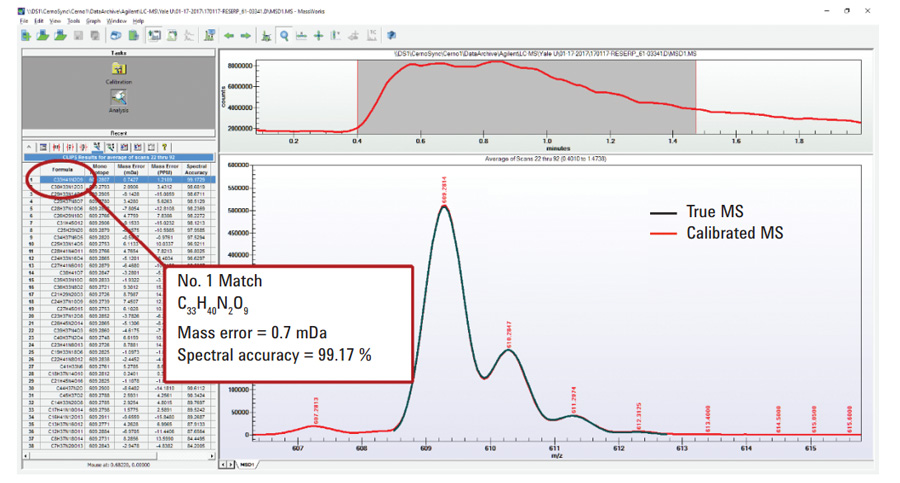The height and width of the screenshot is (483, 900).
Task: Click the right arrow of table scrollbar
Action: (x=210, y=455)
